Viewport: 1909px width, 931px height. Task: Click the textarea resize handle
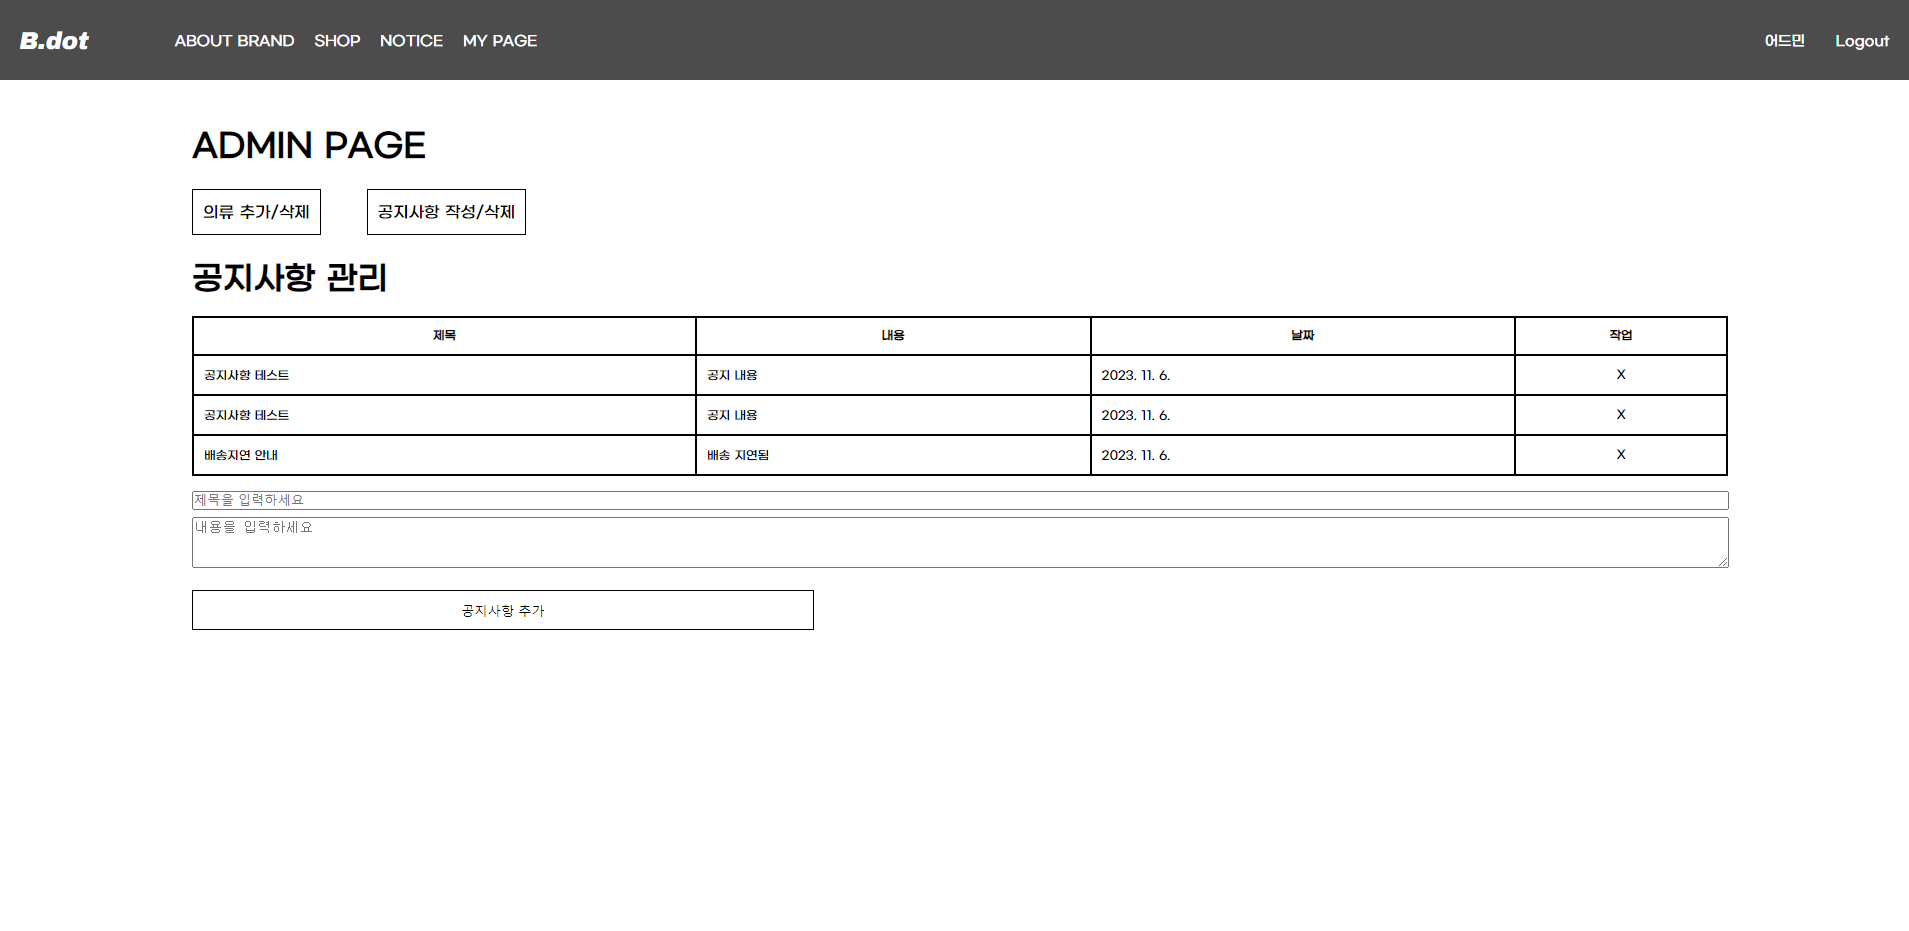[x=1723, y=562]
